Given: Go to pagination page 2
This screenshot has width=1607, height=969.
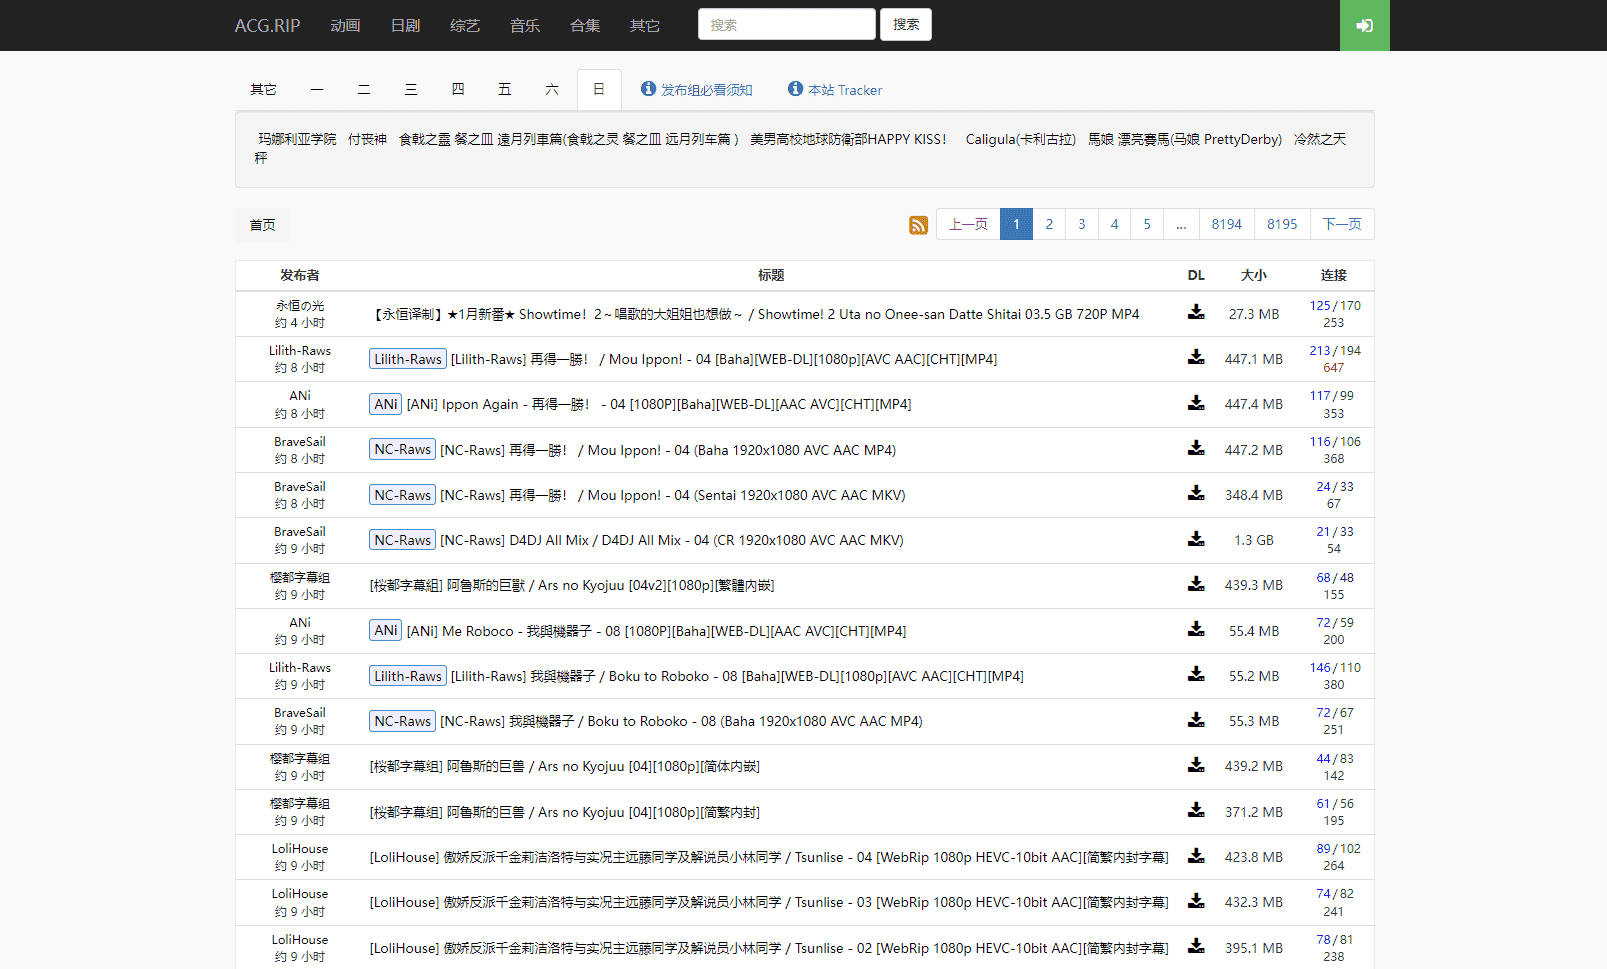Looking at the screenshot, I should tap(1049, 224).
